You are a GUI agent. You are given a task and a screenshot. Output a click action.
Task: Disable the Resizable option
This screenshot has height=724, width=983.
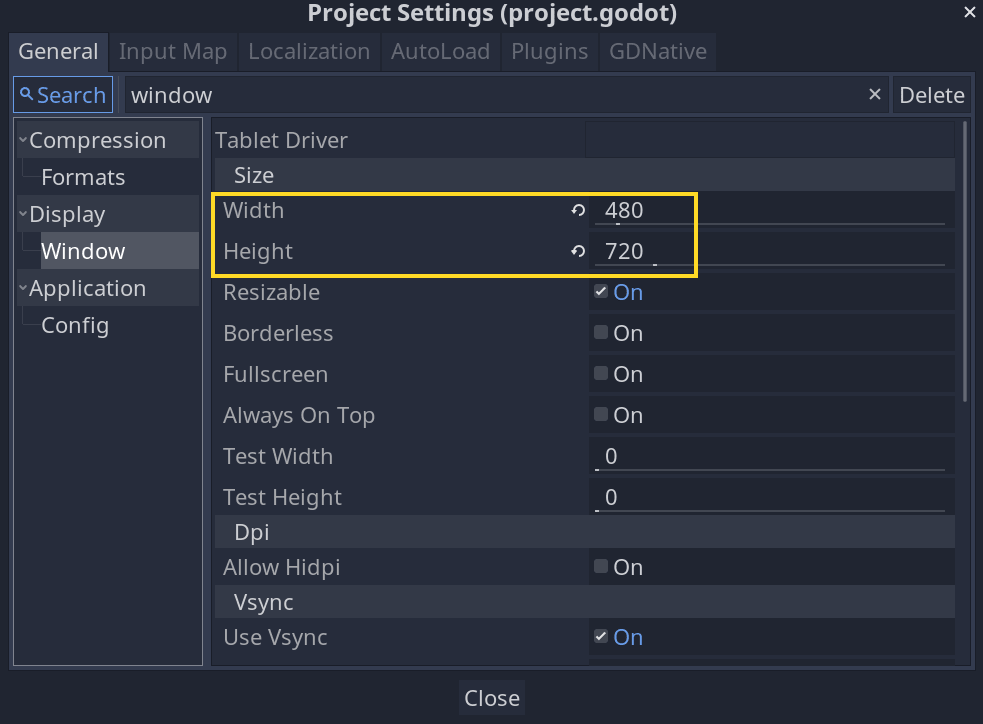coord(600,292)
